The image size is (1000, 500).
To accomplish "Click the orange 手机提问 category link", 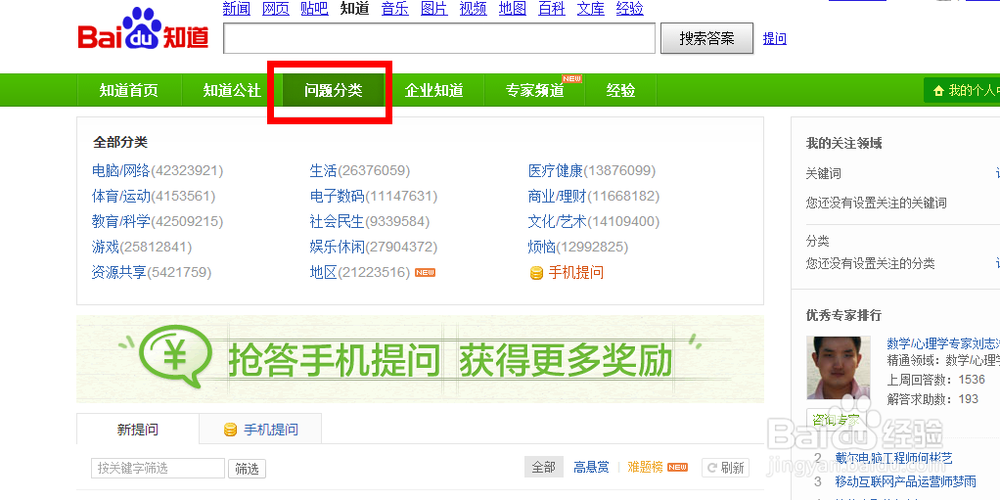I will click(576, 273).
